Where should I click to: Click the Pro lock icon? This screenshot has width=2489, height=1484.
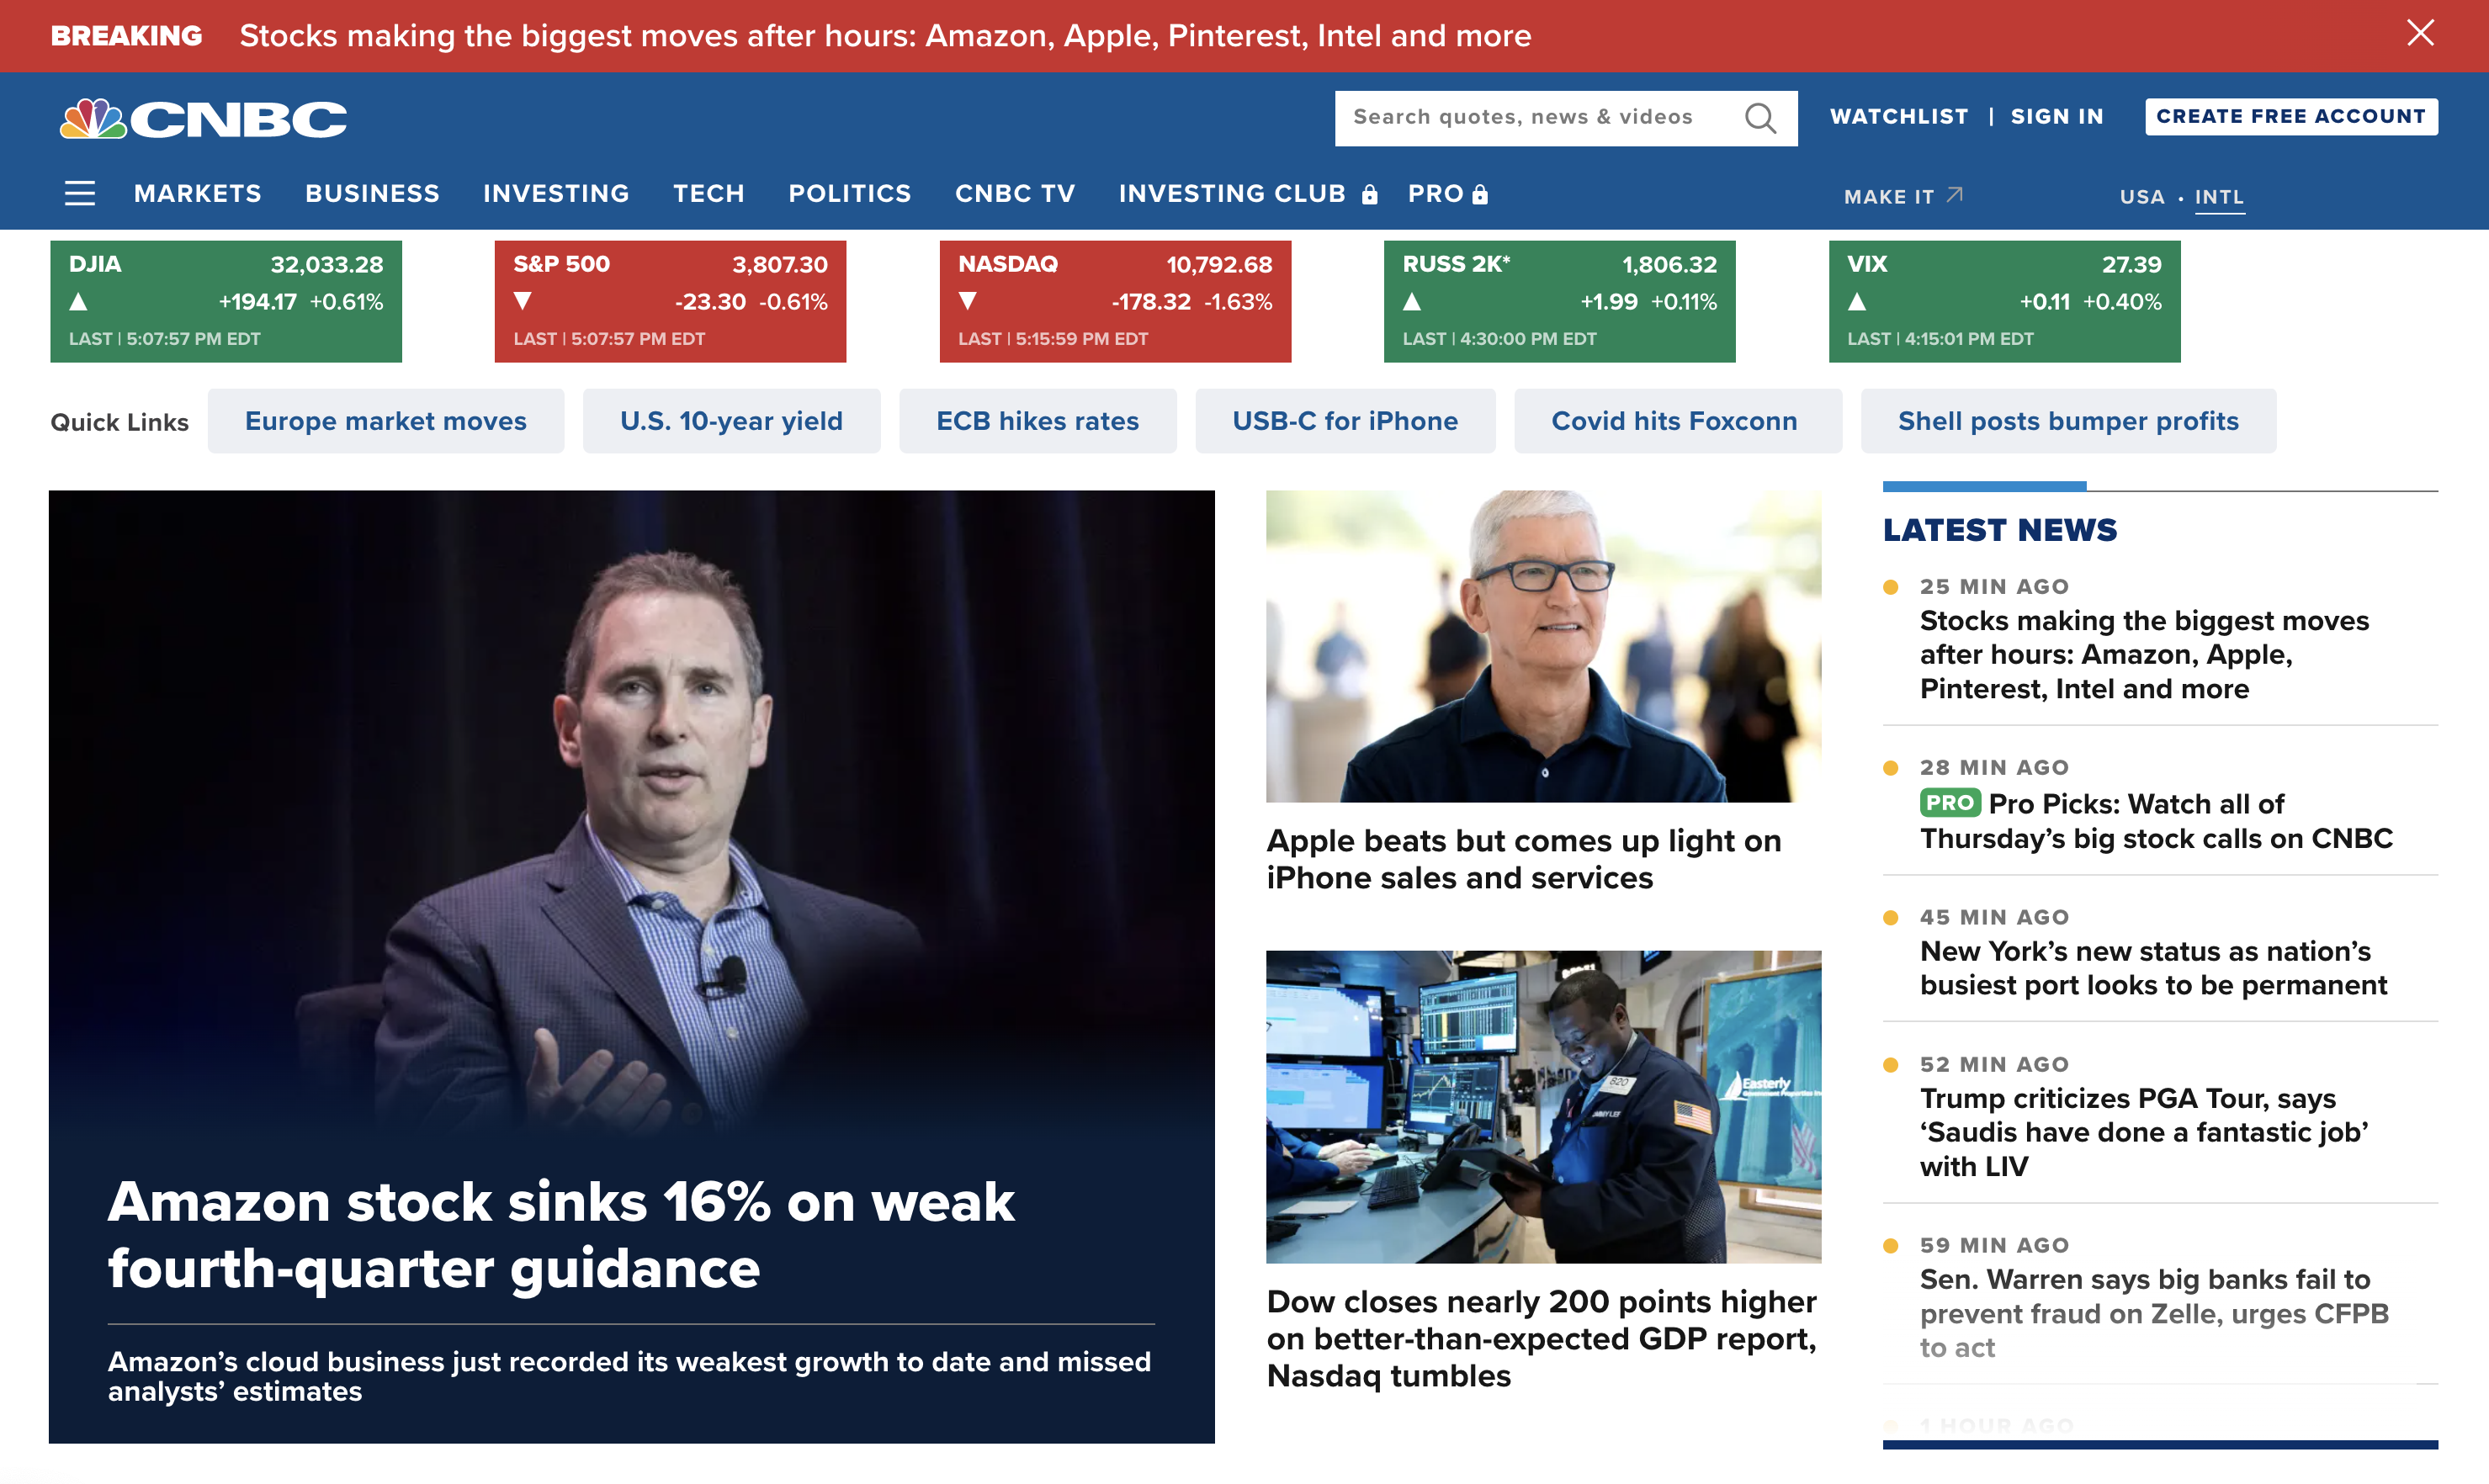coord(1480,194)
